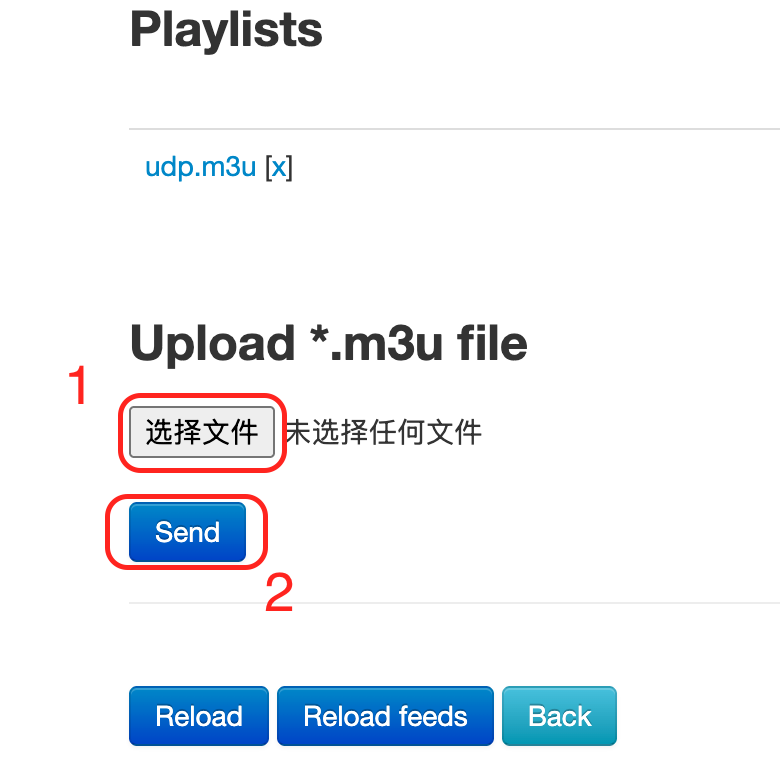Click the closing bracket after the x
The image size is (780, 772).
290,167
